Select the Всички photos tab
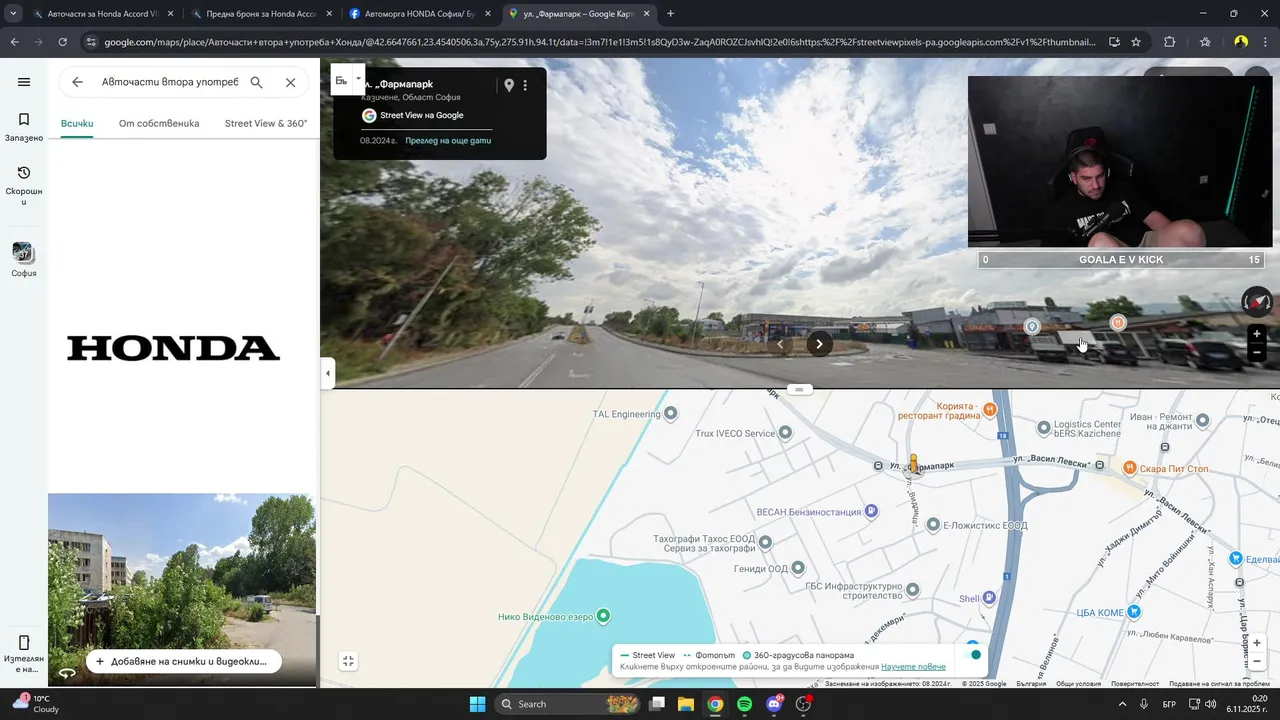 (x=77, y=123)
